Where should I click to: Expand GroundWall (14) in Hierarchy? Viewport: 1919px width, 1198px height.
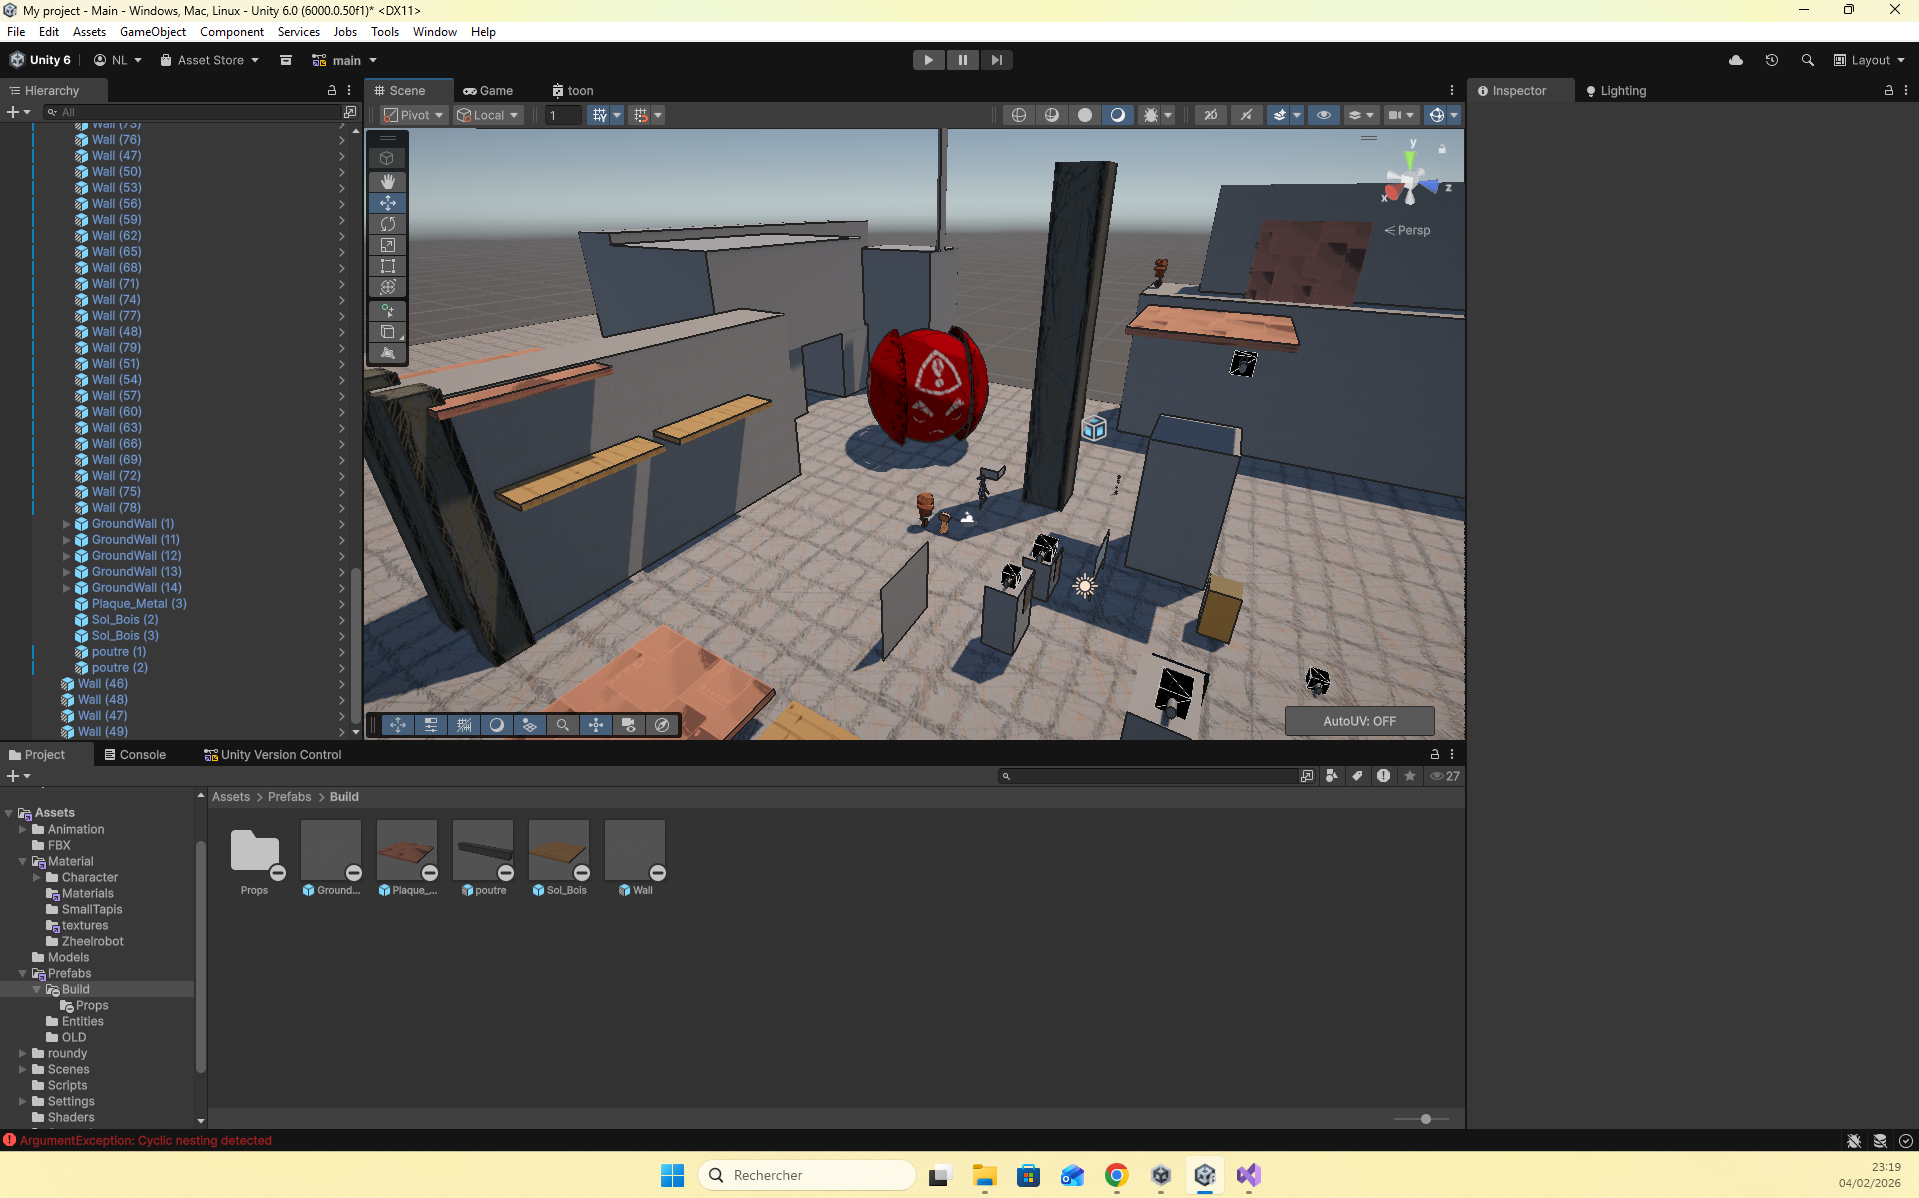67,588
